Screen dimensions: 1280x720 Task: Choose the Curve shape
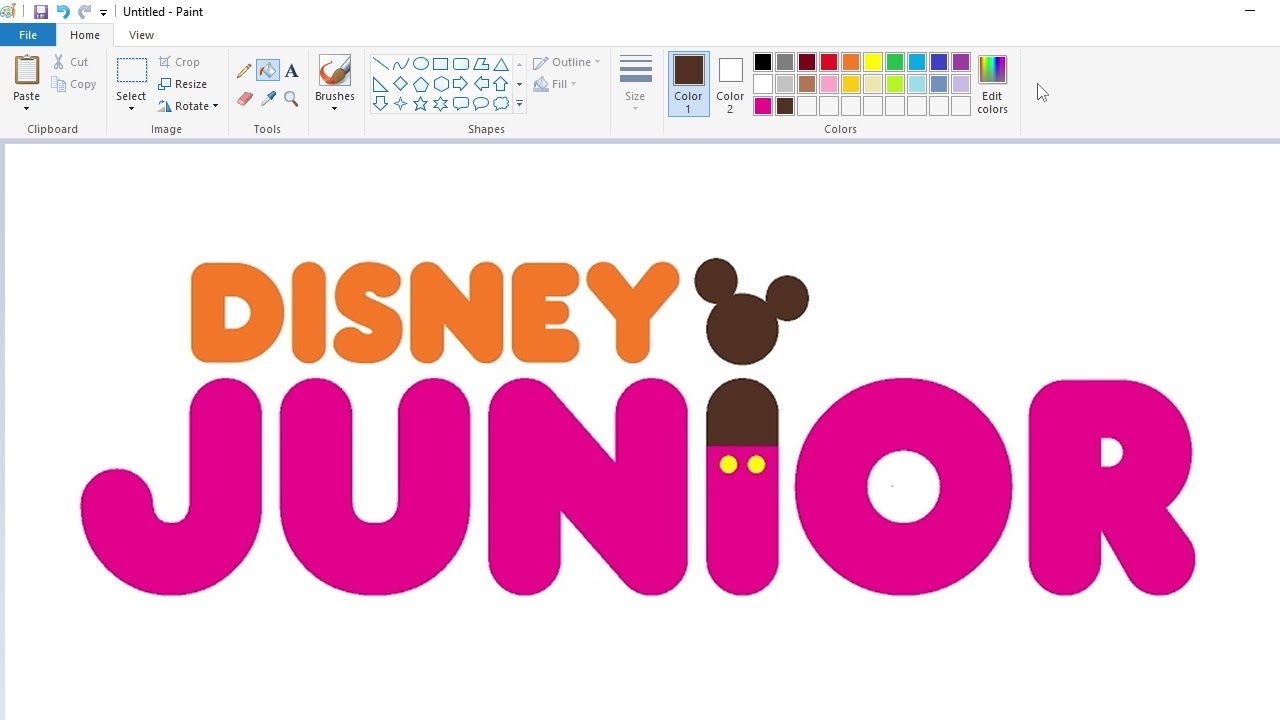pos(400,64)
